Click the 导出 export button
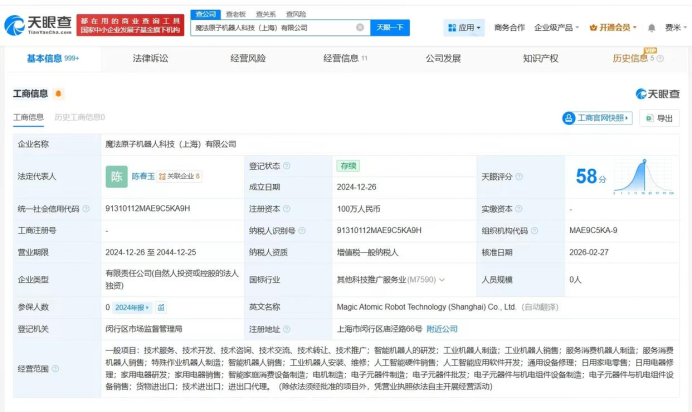Screen dimensions: 692x412 [x=659, y=118]
